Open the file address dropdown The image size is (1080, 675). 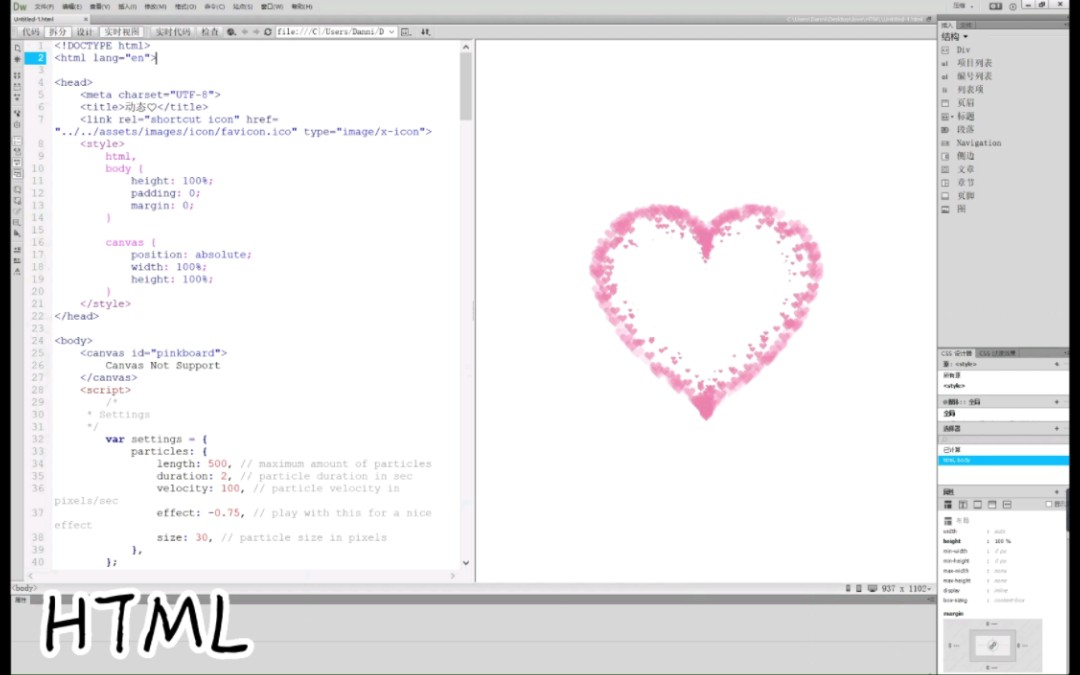391,32
